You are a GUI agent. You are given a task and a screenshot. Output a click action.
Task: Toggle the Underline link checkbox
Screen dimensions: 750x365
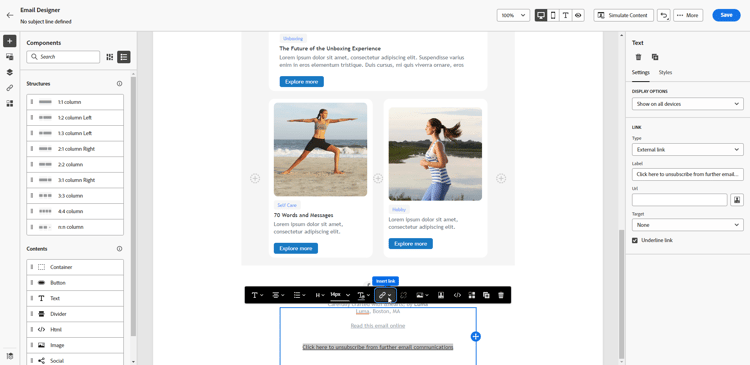pos(635,240)
